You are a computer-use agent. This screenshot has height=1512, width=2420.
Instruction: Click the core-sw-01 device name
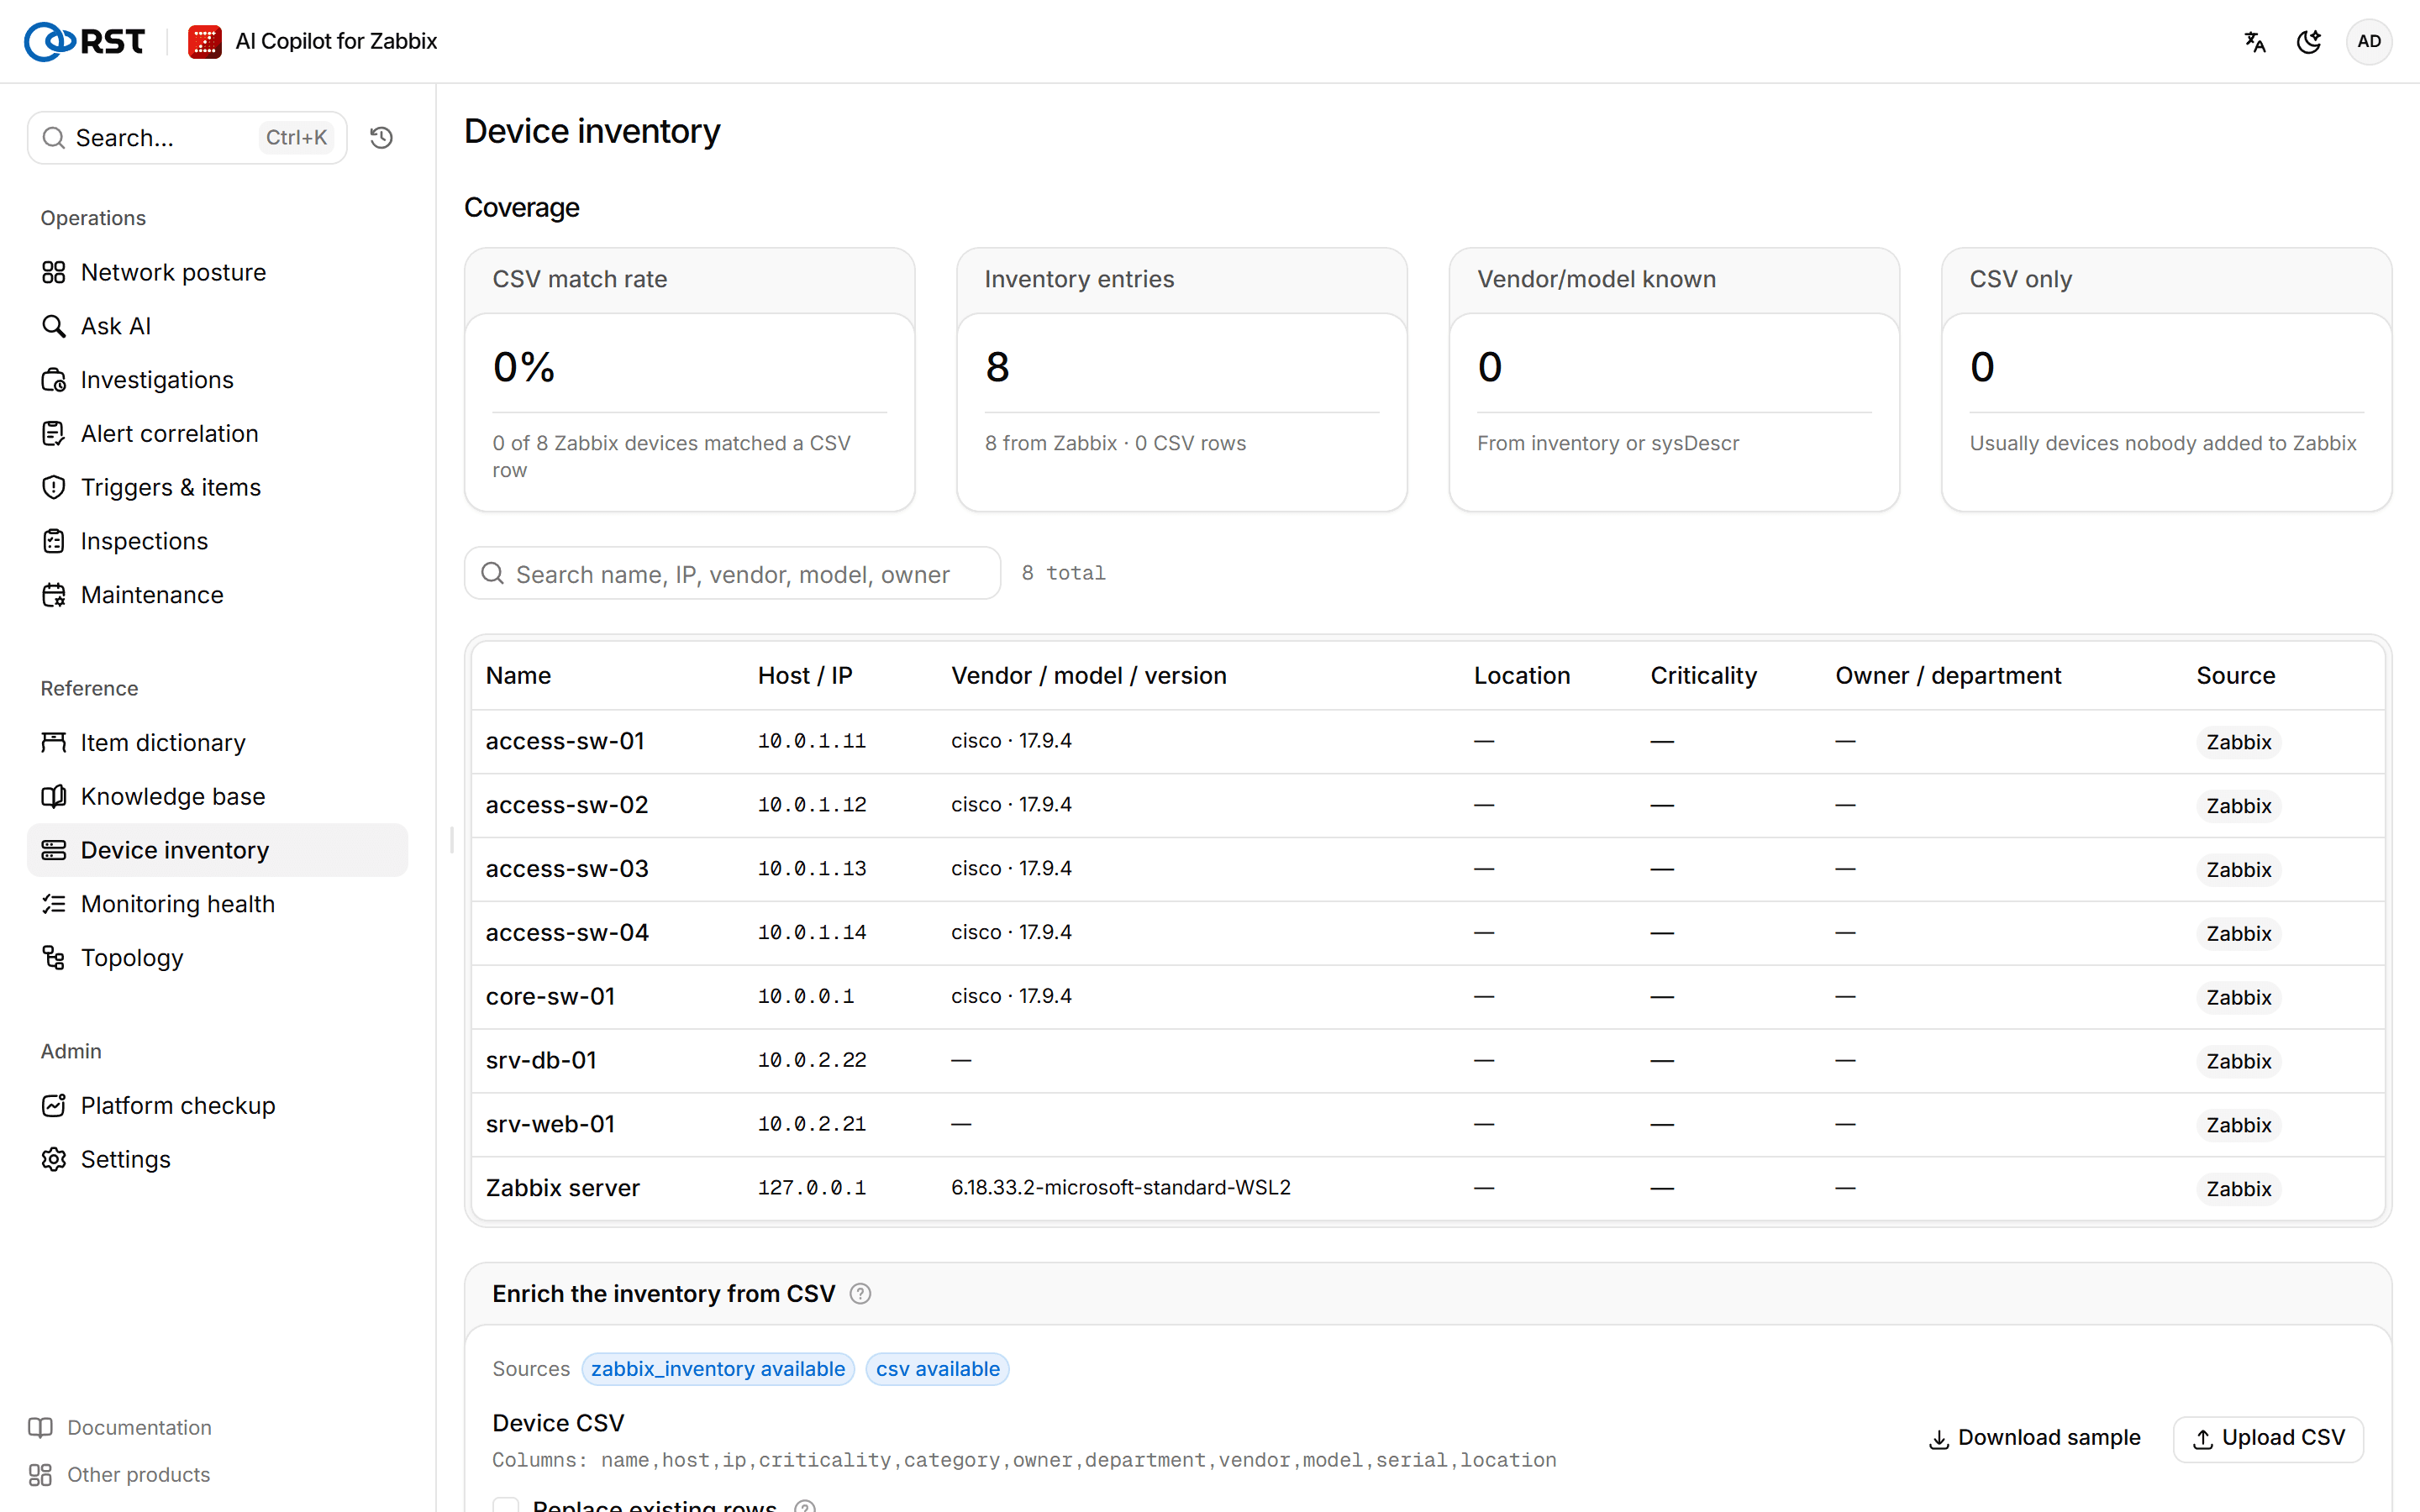click(550, 996)
